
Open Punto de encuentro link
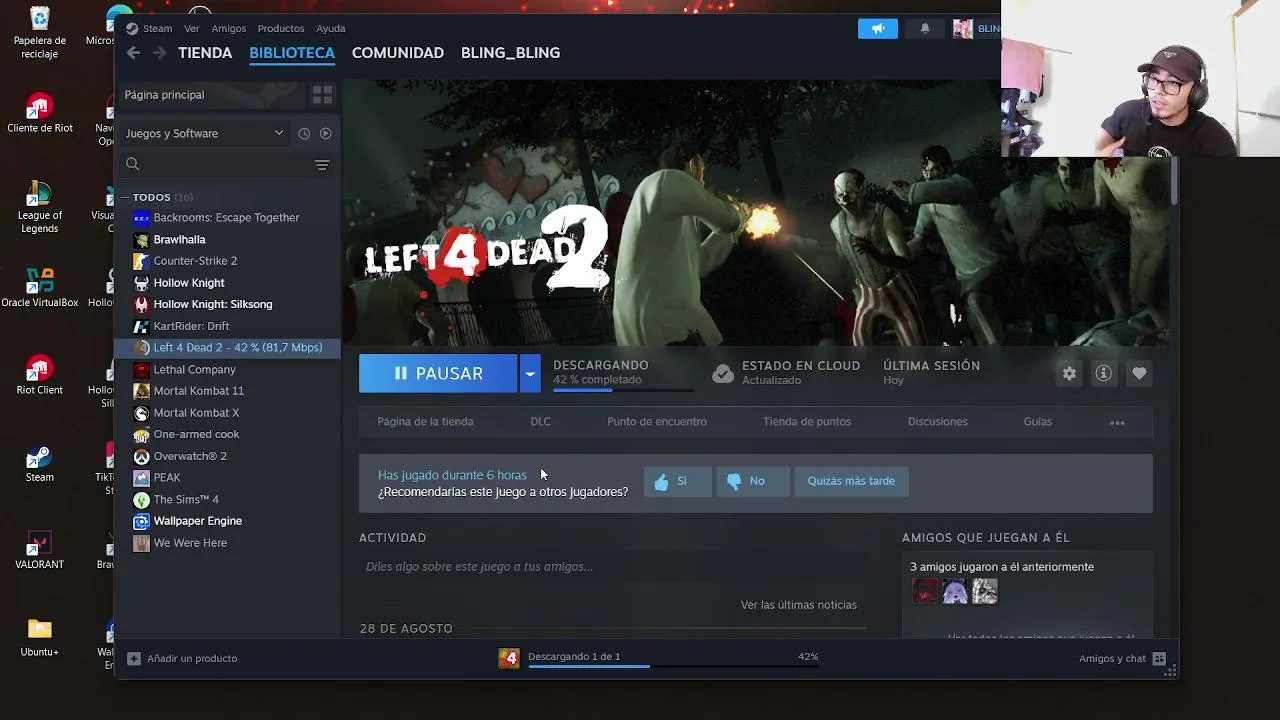pos(657,422)
